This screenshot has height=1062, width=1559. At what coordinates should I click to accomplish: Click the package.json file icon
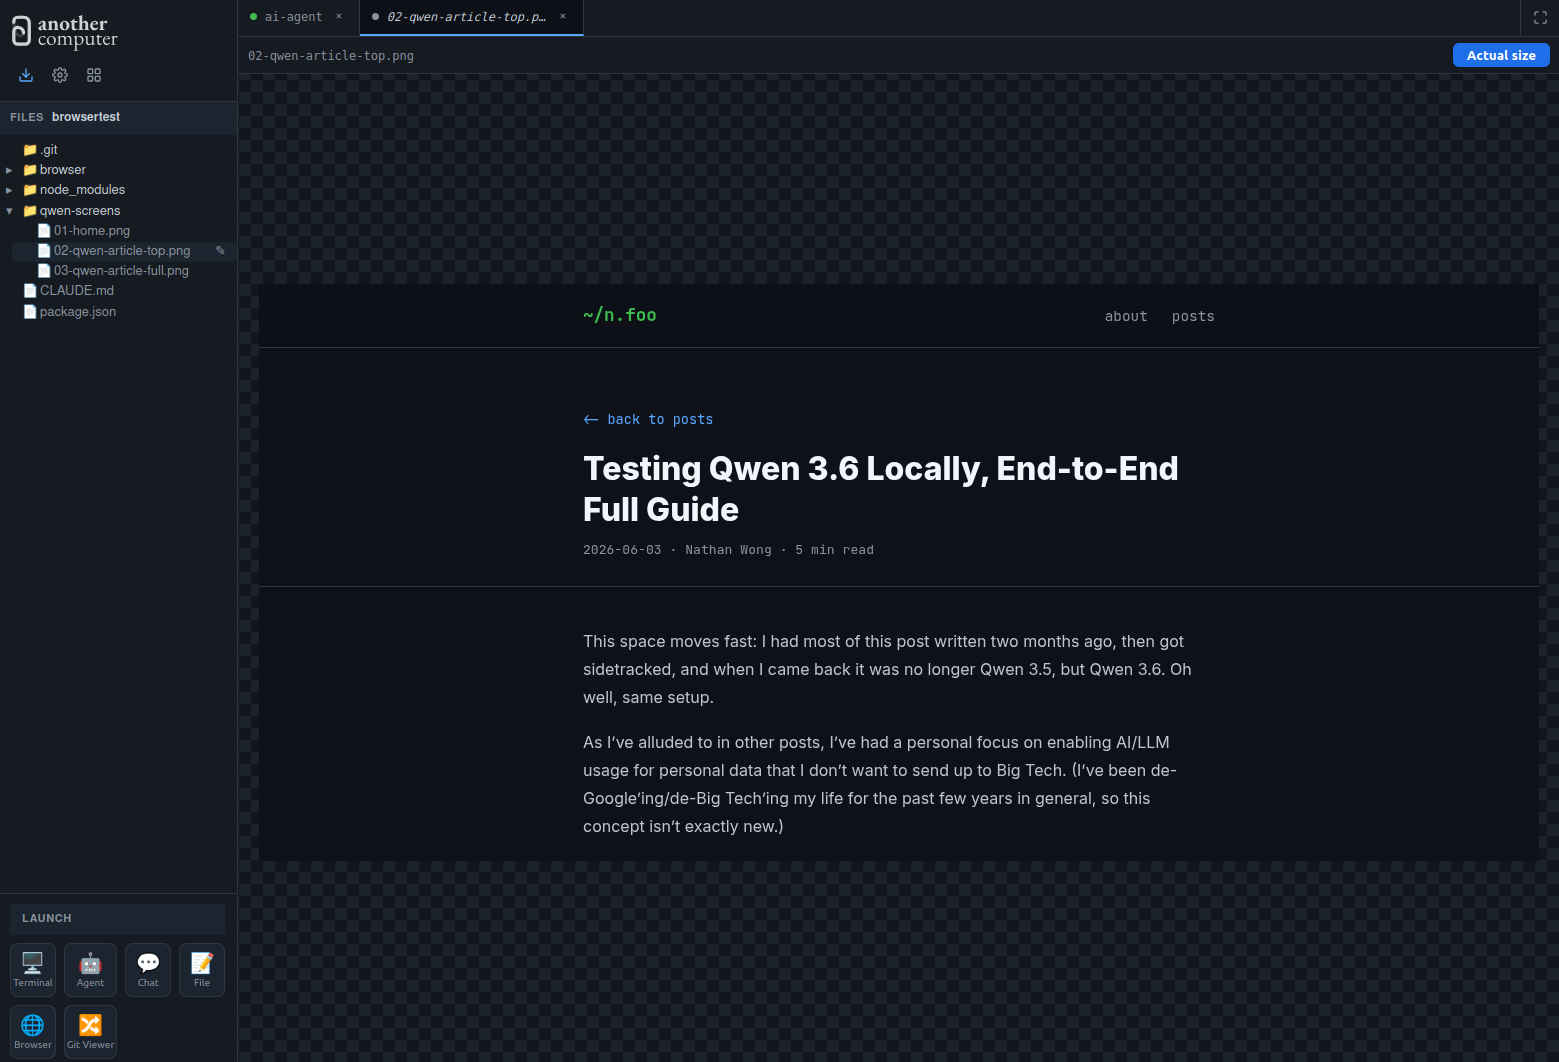point(30,312)
